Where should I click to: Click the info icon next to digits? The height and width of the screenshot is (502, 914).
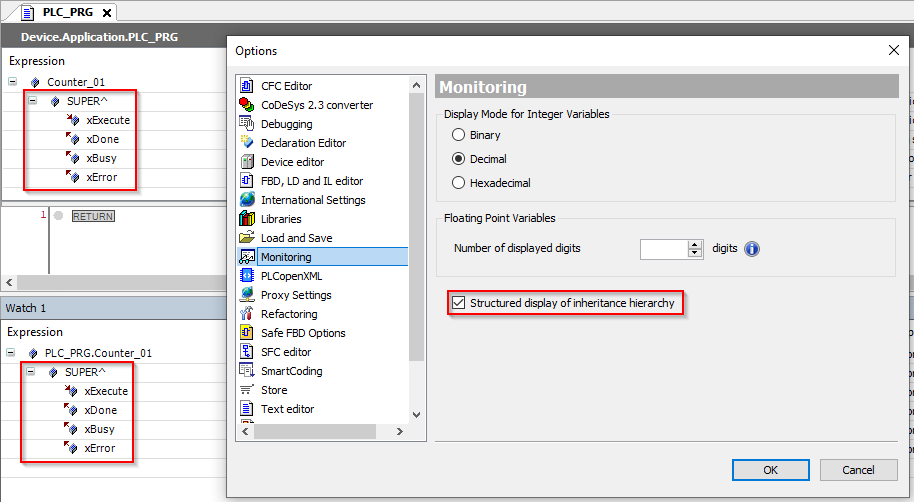752,249
